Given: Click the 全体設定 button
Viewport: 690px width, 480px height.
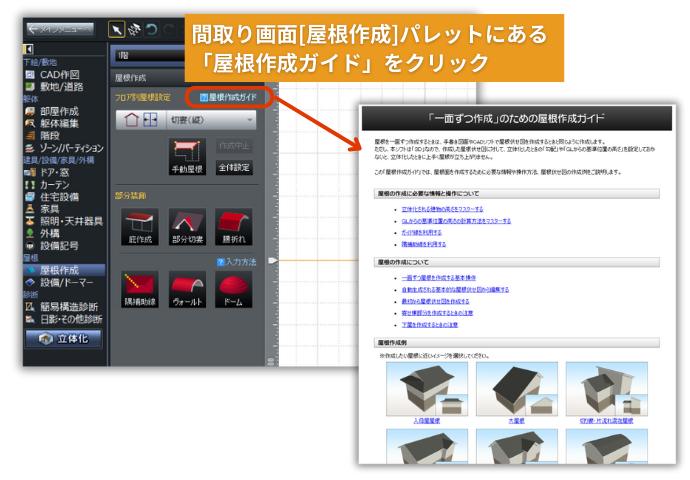Looking at the screenshot, I should 234,168.
